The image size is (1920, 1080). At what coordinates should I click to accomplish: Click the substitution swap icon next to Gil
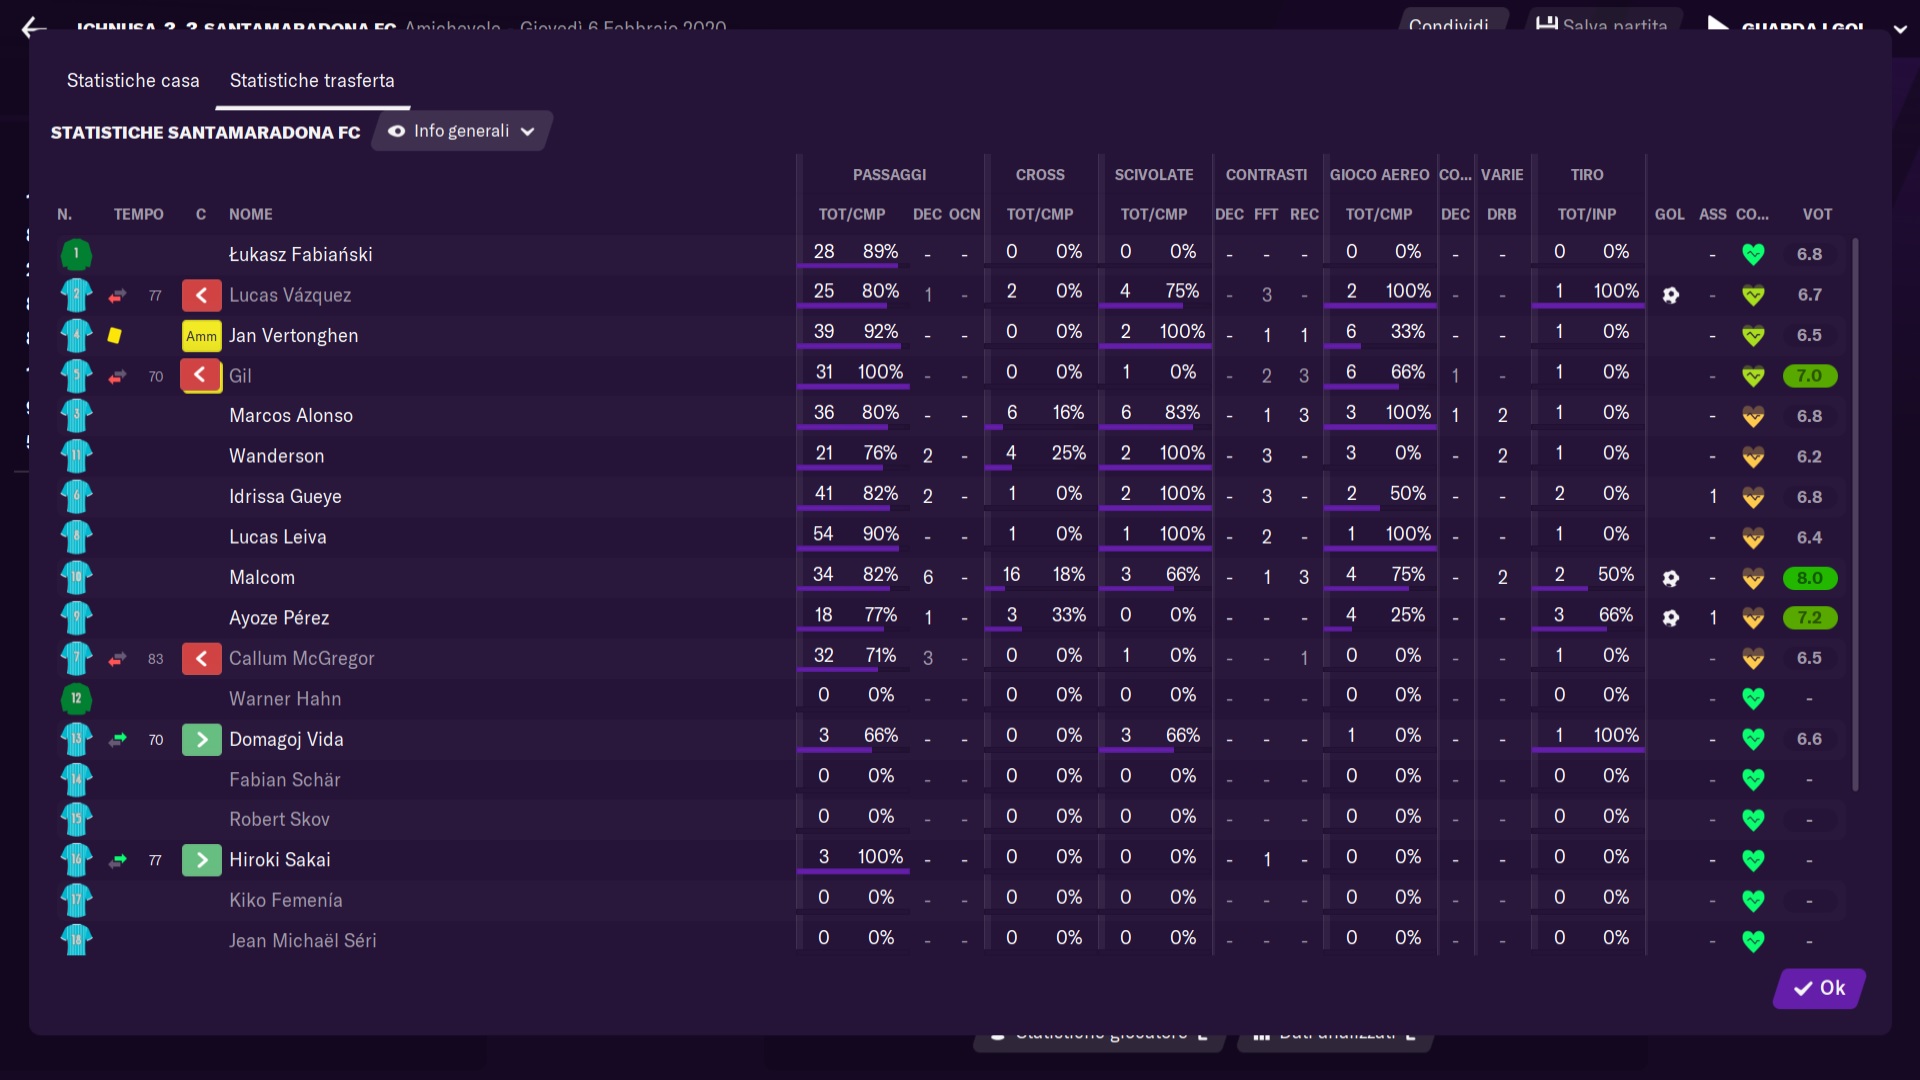click(x=117, y=376)
